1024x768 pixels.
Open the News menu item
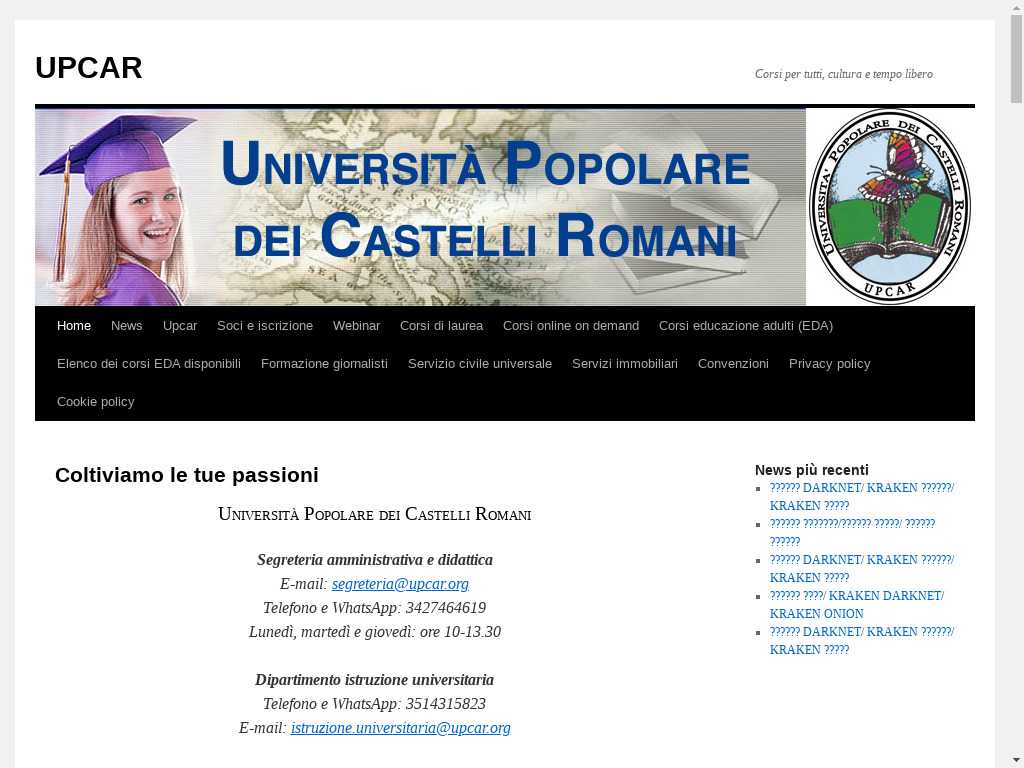click(x=127, y=325)
